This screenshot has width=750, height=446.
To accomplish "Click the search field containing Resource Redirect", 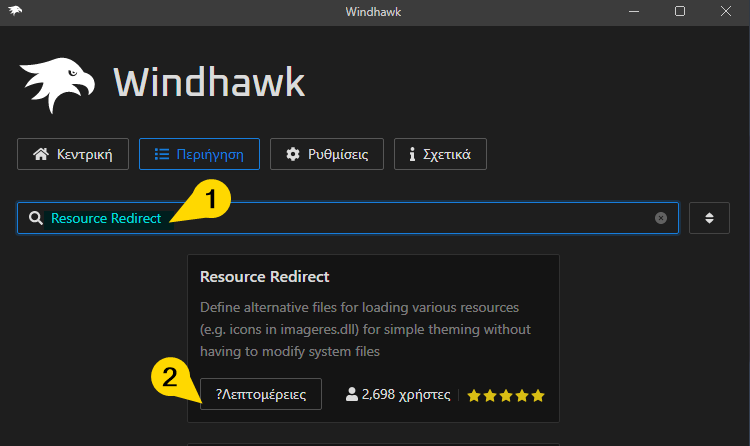I will (348, 218).
